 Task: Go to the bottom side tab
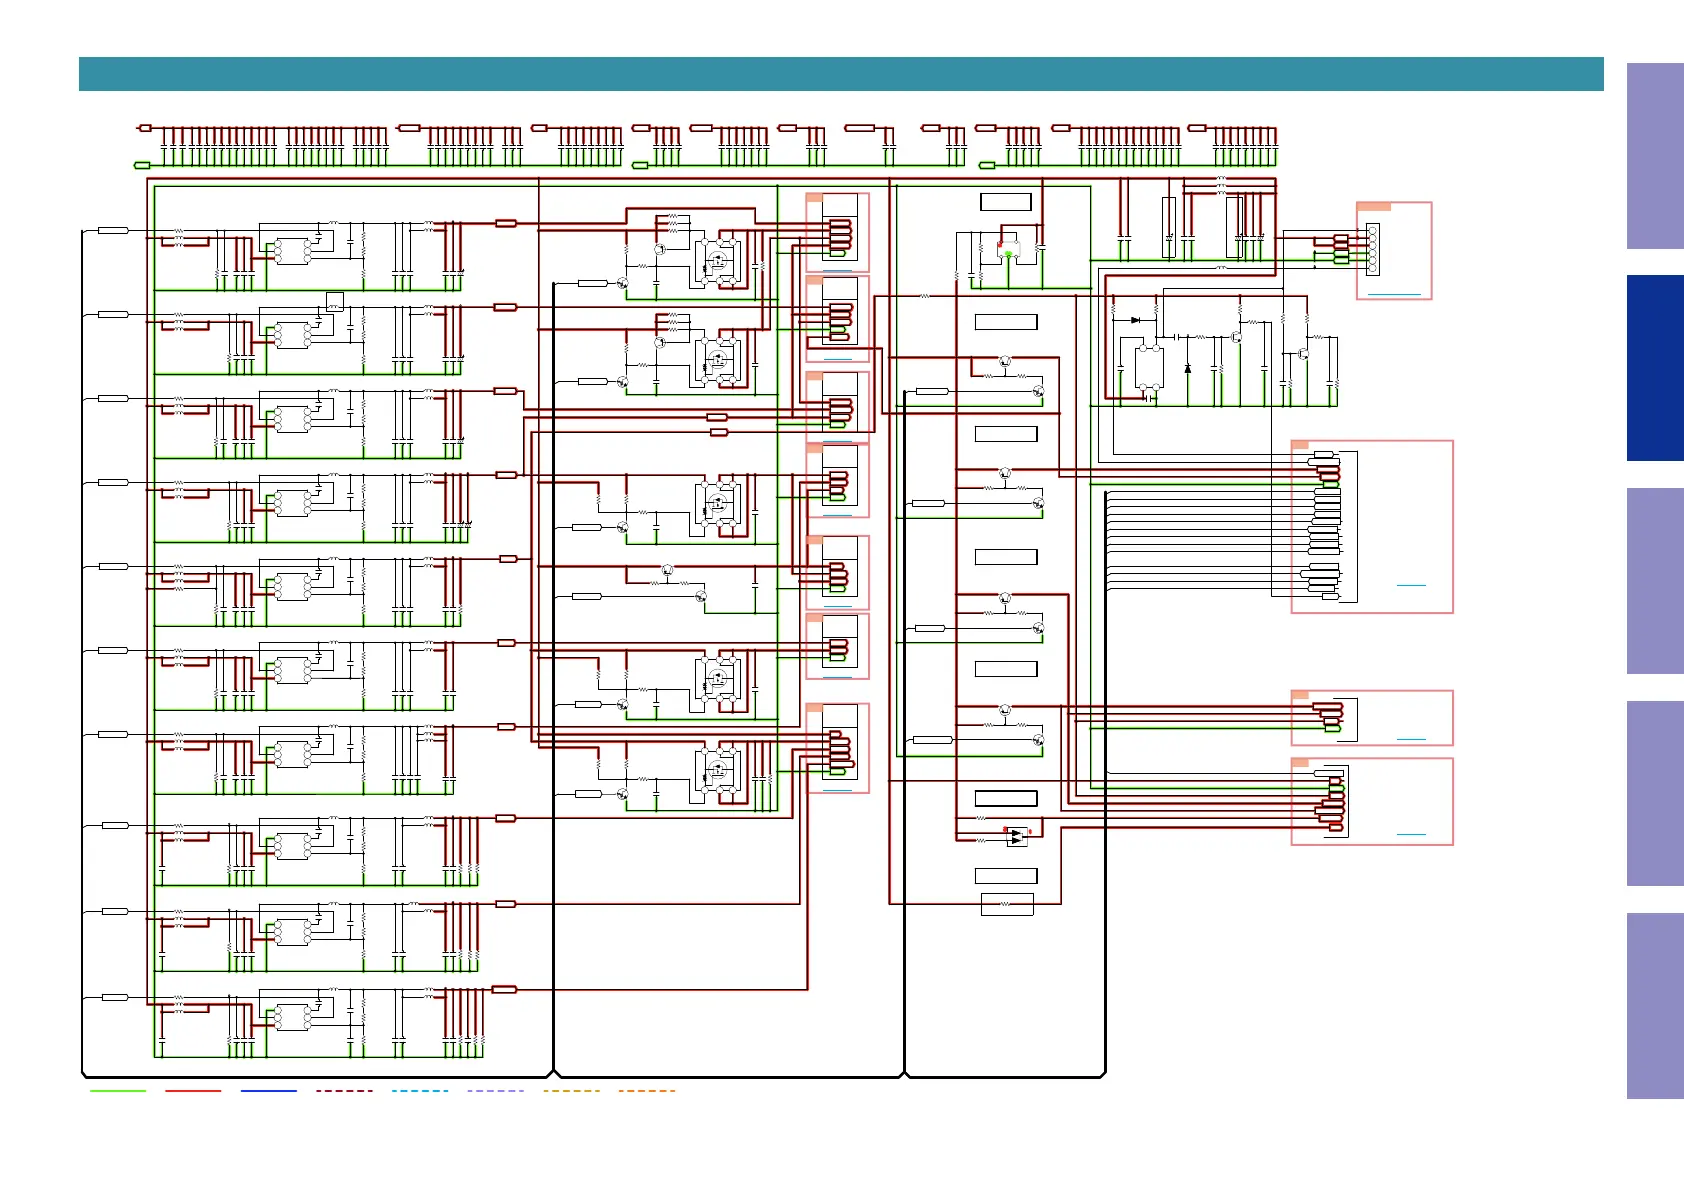coord(1654,1006)
